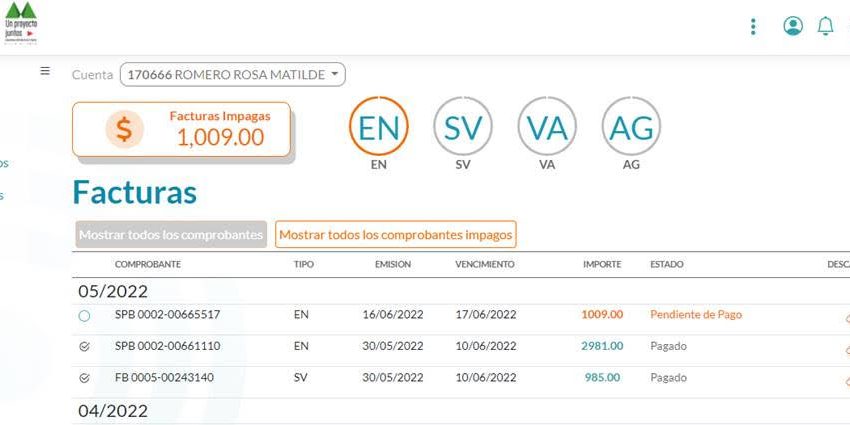Image resolution: width=850 pixels, height=425 pixels.
Task: Select the SV service circle icon
Action: pyautogui.click(x=462, y=128)
